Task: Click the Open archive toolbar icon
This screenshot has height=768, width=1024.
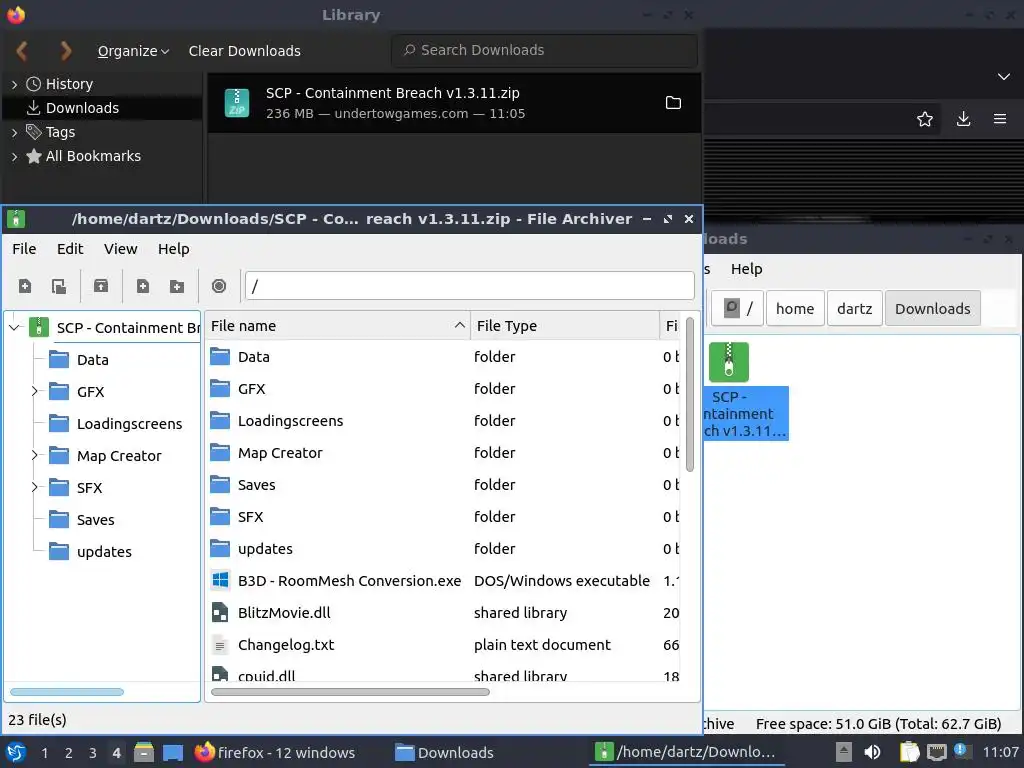Action: (59, 286)
